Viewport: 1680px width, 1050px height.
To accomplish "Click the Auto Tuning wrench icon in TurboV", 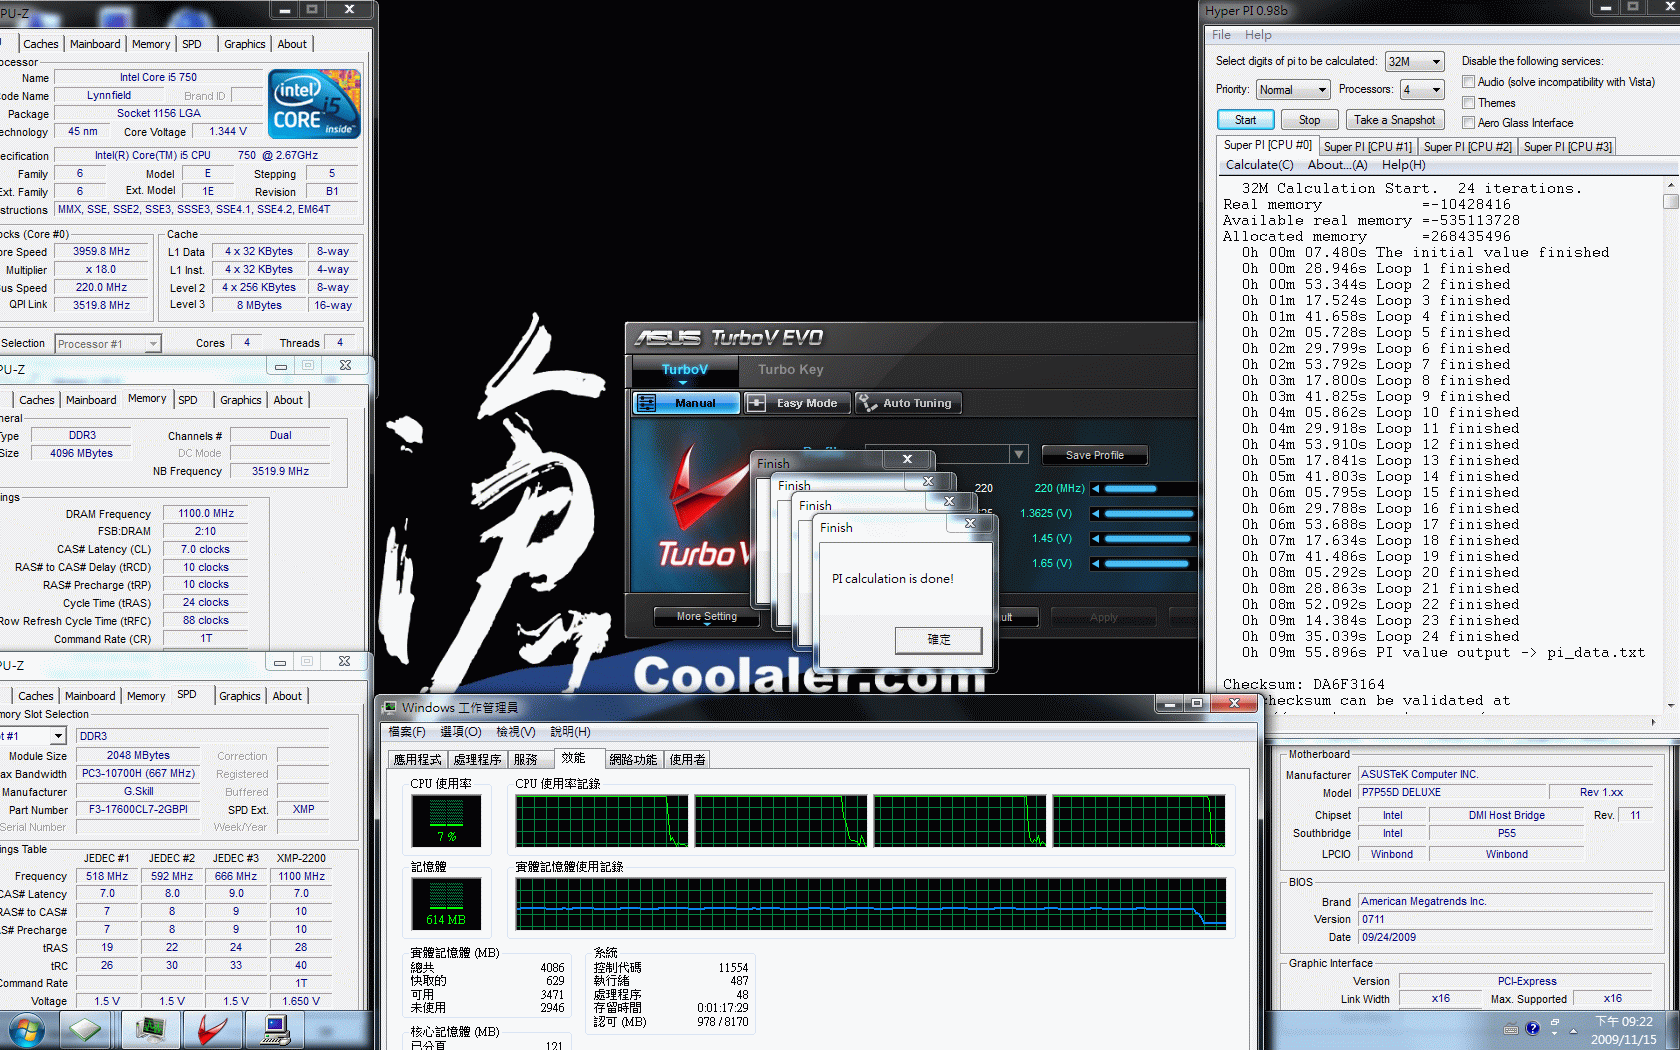I will (866, 403).
